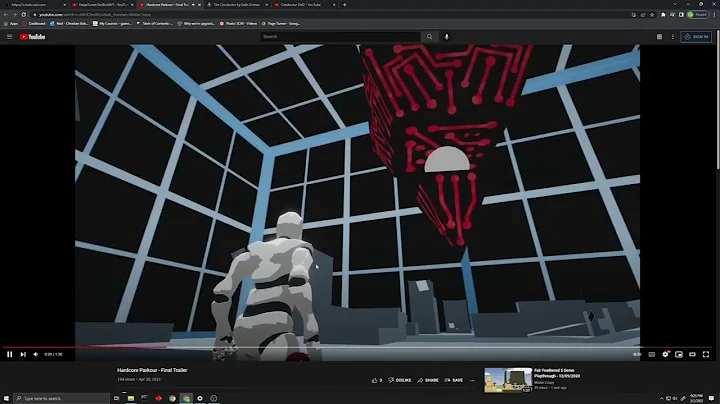This screenshot has width=720, height=404.
Task: Skip to the next video
Action: (23, 354)
